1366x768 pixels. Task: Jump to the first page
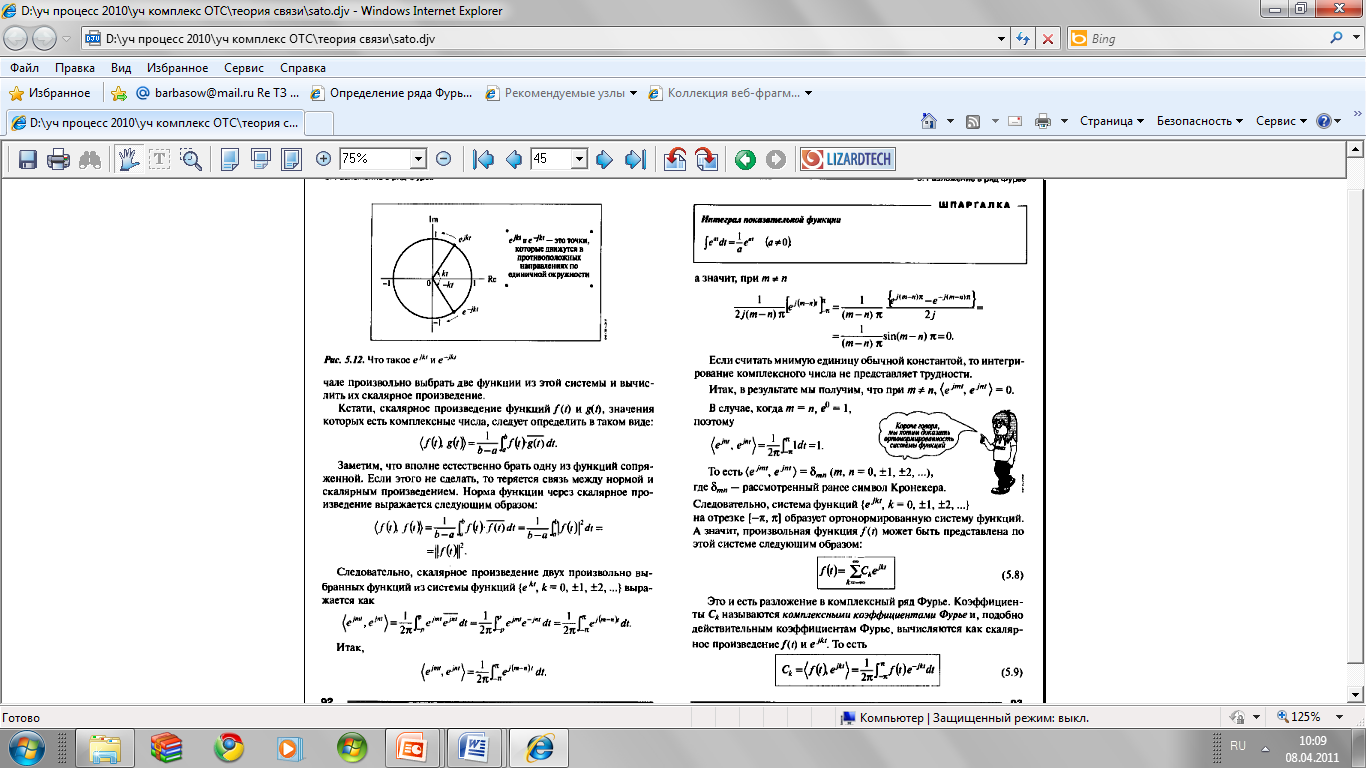[x=484, y=159]
